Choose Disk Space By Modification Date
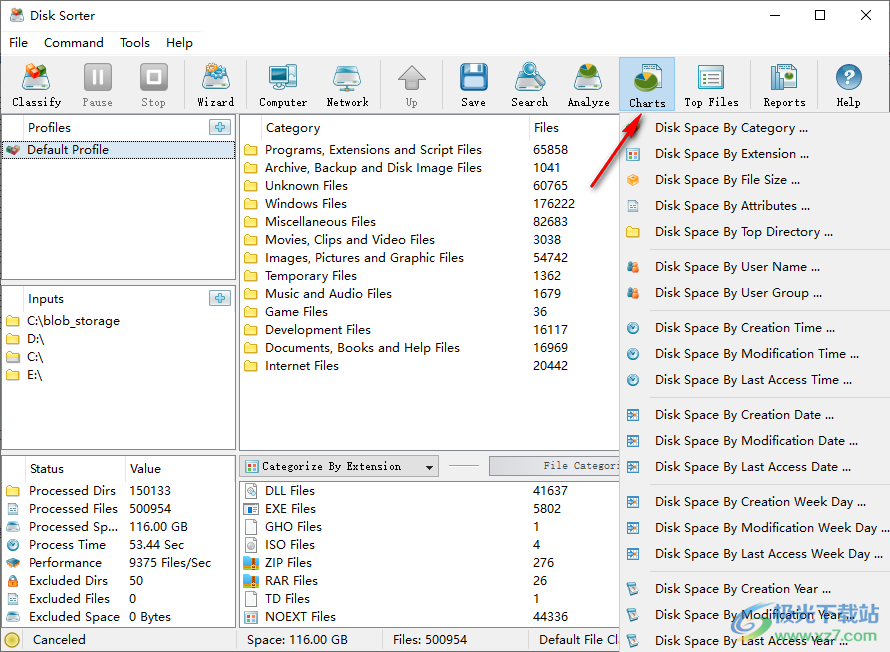 tap(755, 441)
